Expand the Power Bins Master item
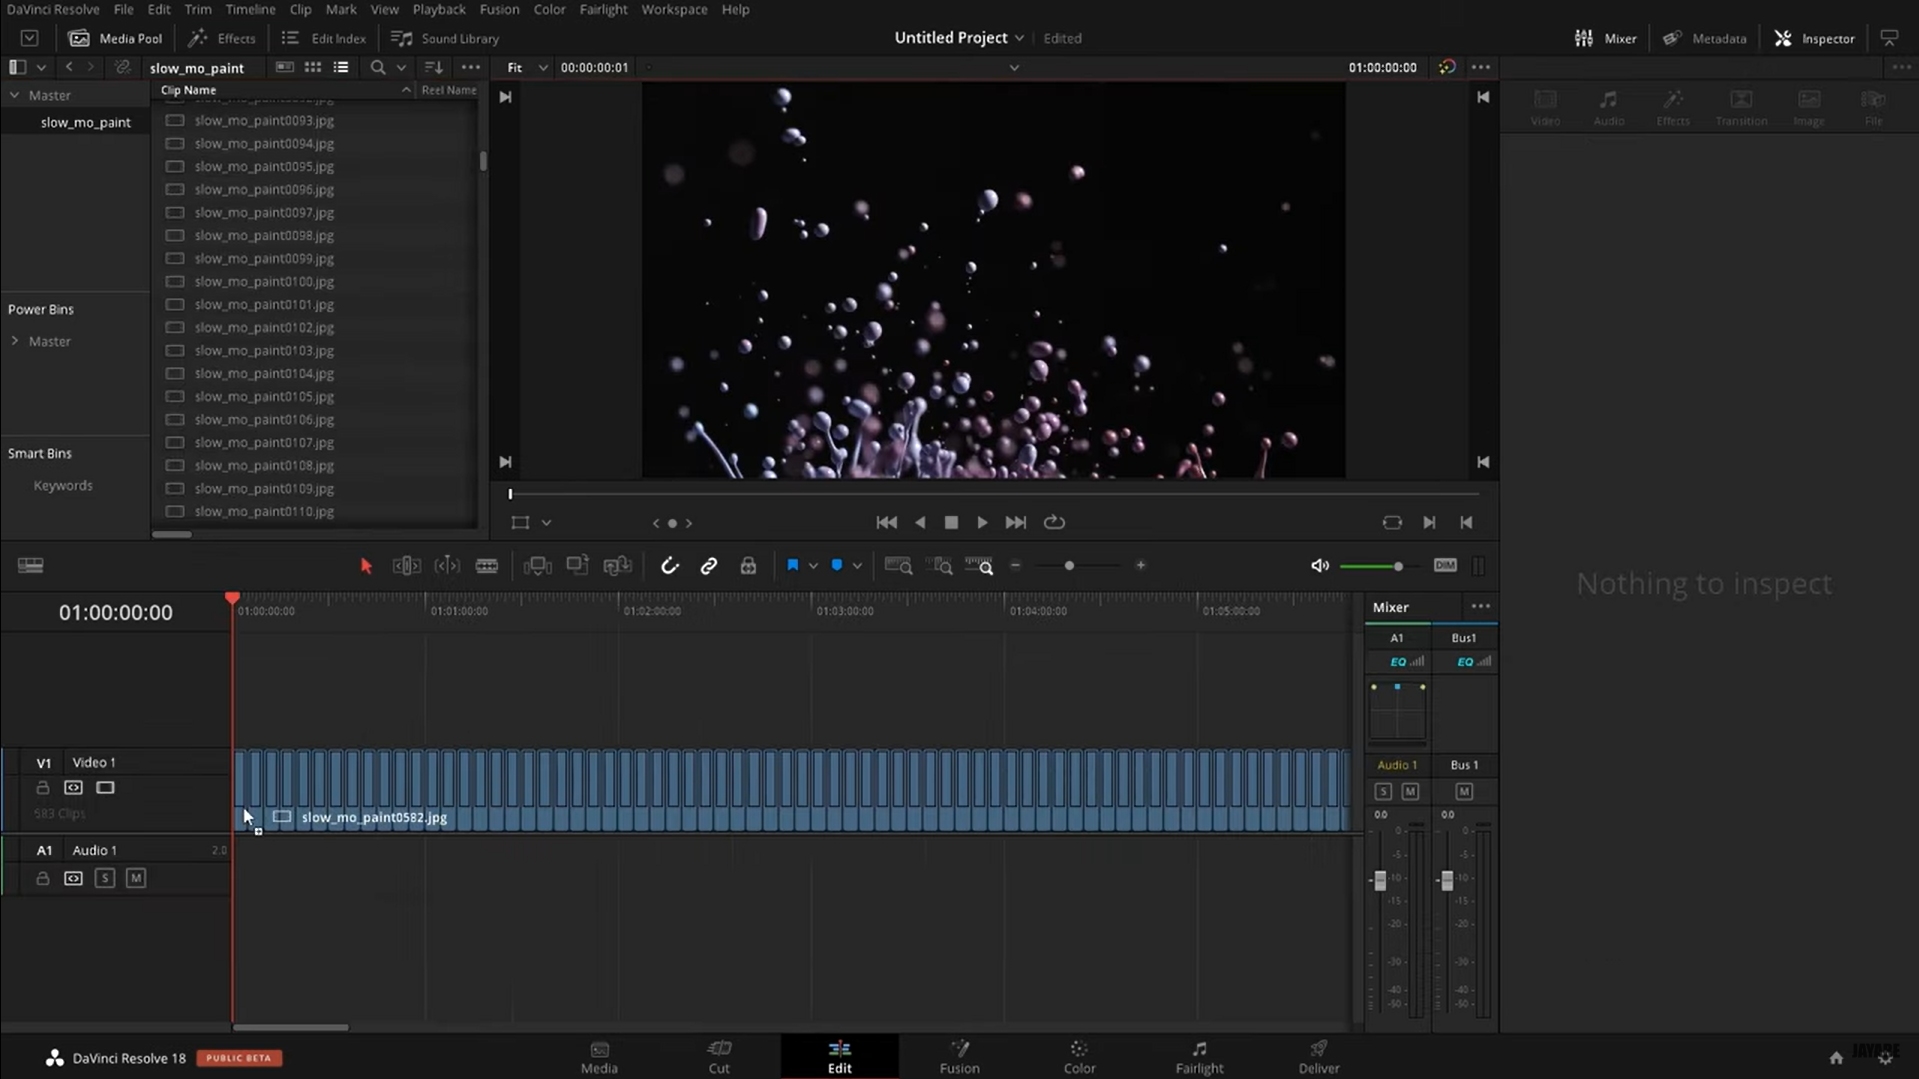 tap(15, 340)
